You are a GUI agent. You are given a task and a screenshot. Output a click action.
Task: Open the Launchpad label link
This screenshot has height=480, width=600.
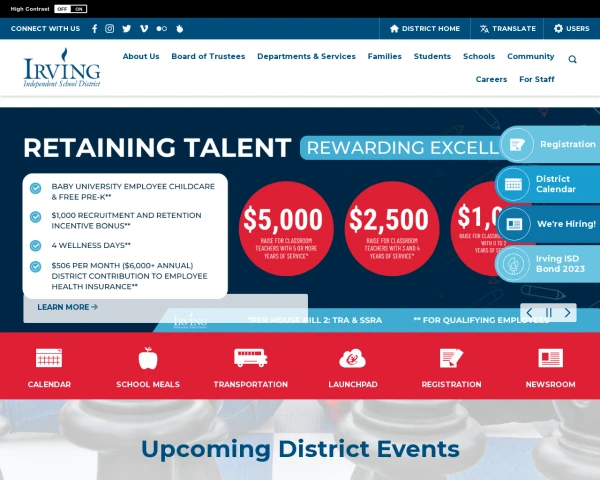pyautogui.click(x=353, y=384)
